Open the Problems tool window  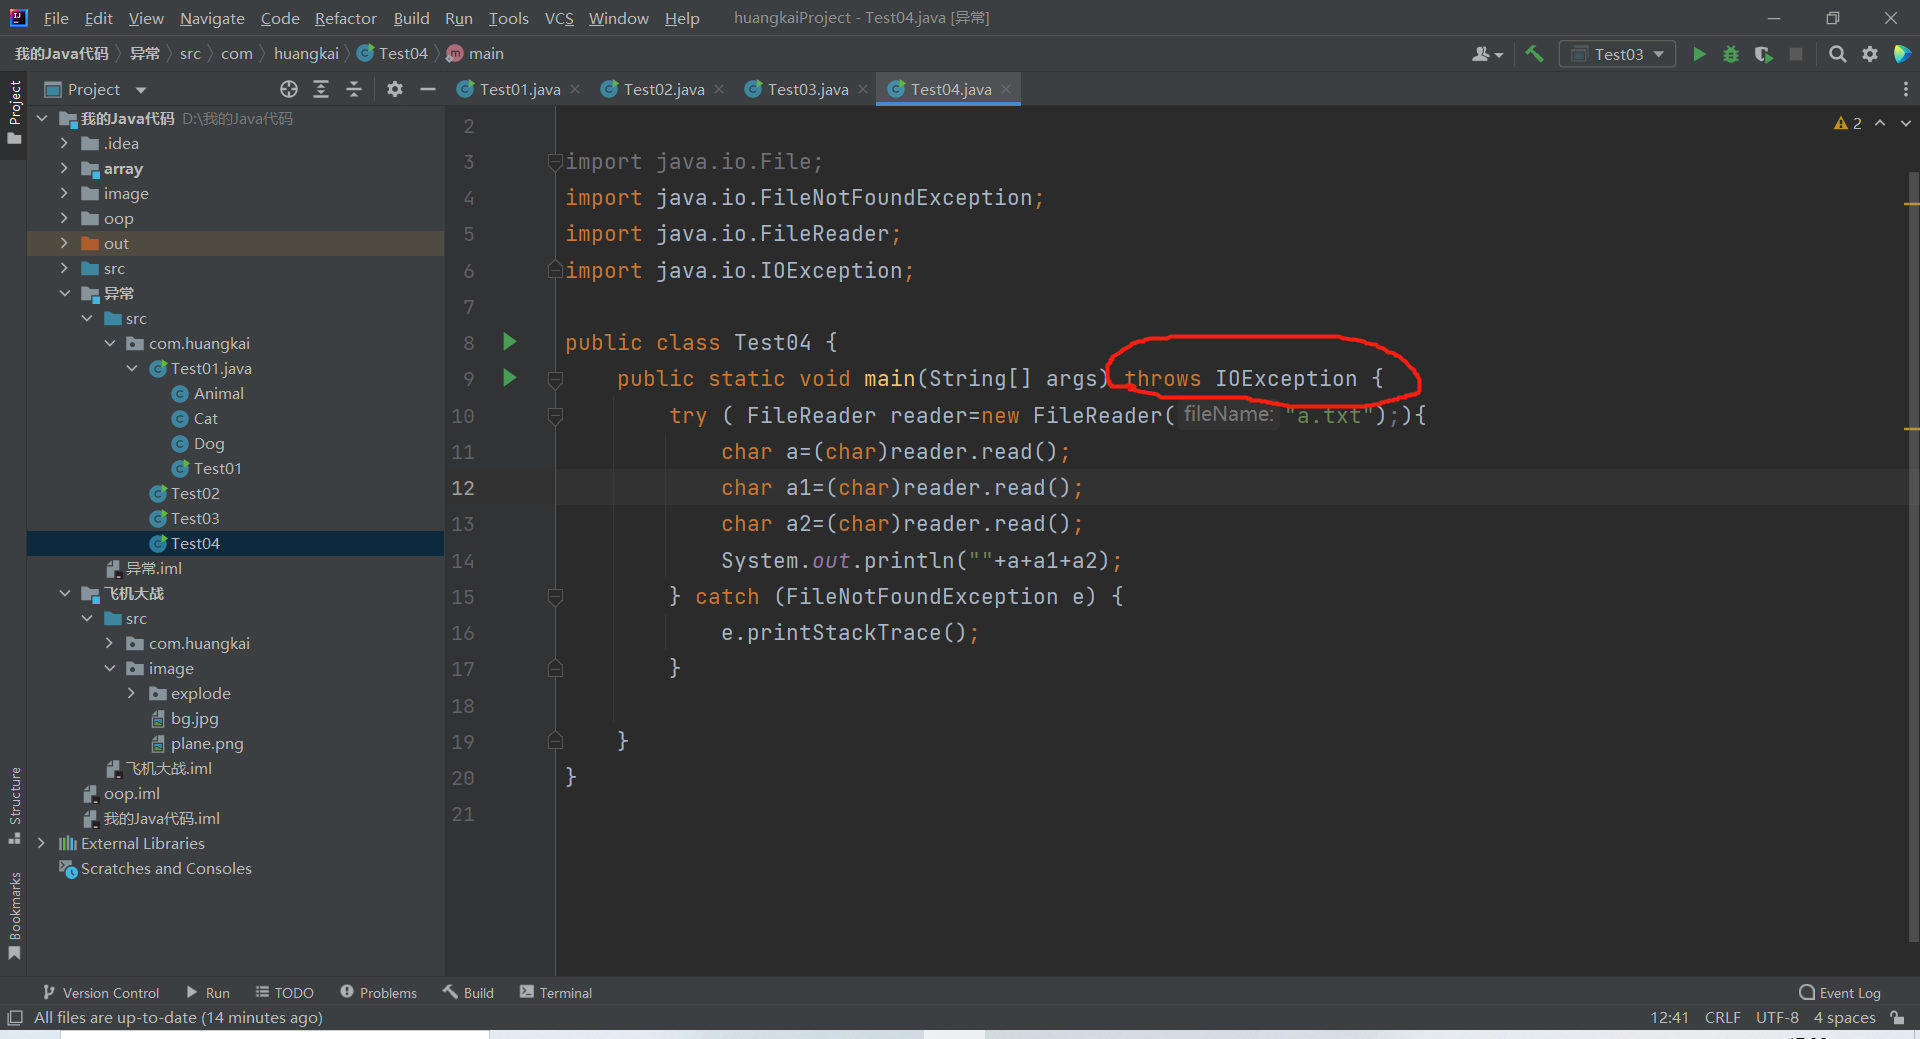(x=378, y=993)
